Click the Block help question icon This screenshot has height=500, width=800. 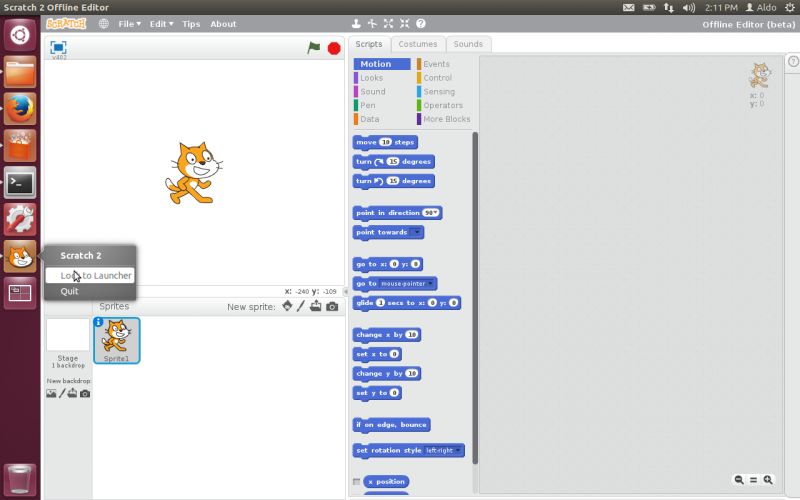[x=421, y=23]
